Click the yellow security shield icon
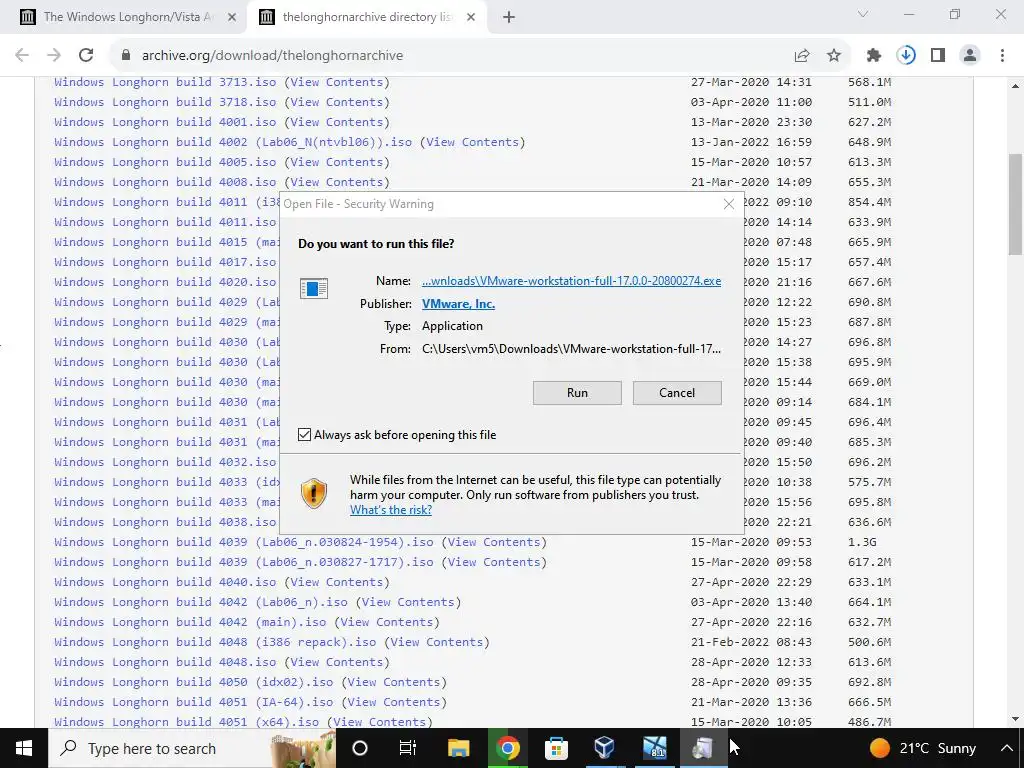Viewport: 1024px width, 768px height. (313, 493)
